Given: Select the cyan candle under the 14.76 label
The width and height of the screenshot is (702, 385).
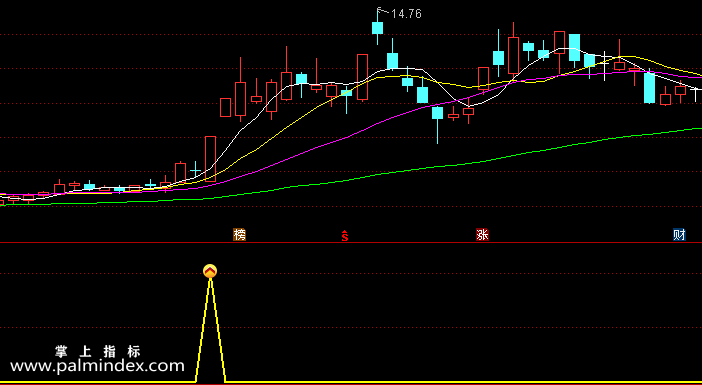Looking at the screenshot, I should click(x=377, y=28).
